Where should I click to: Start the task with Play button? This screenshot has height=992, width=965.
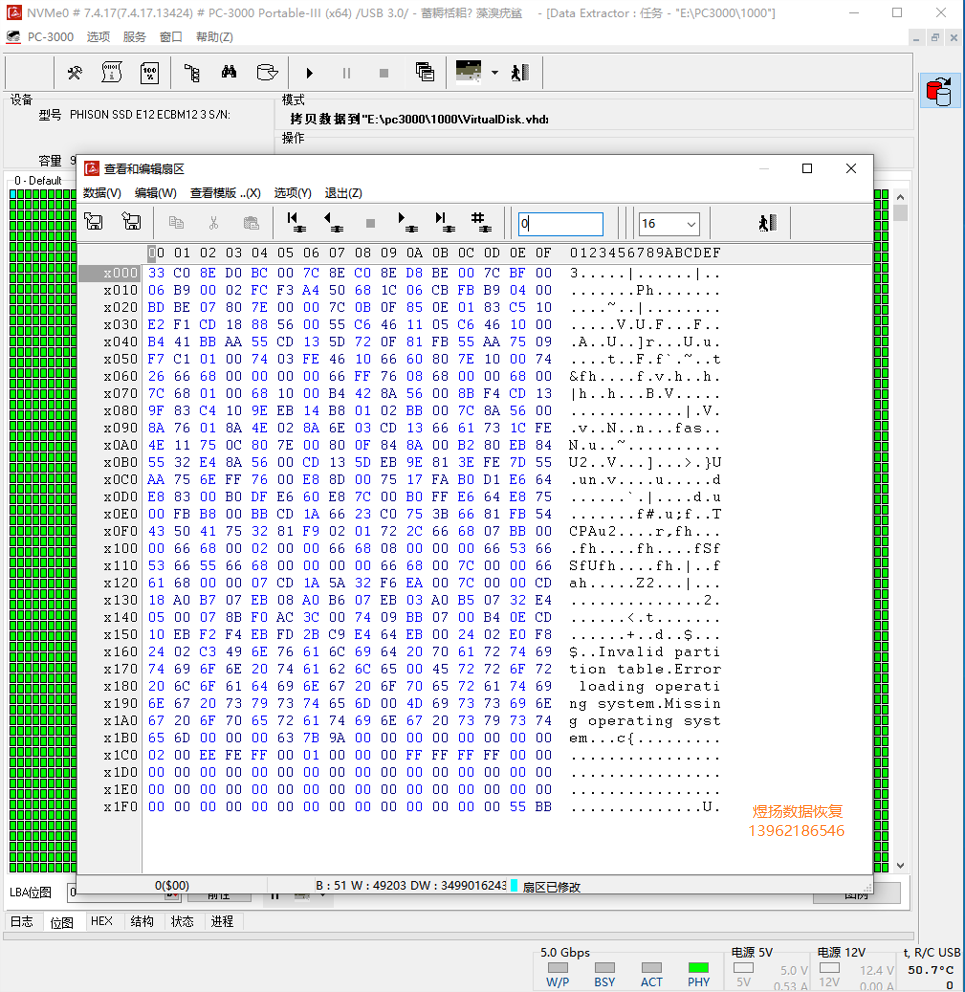point(309,73)
